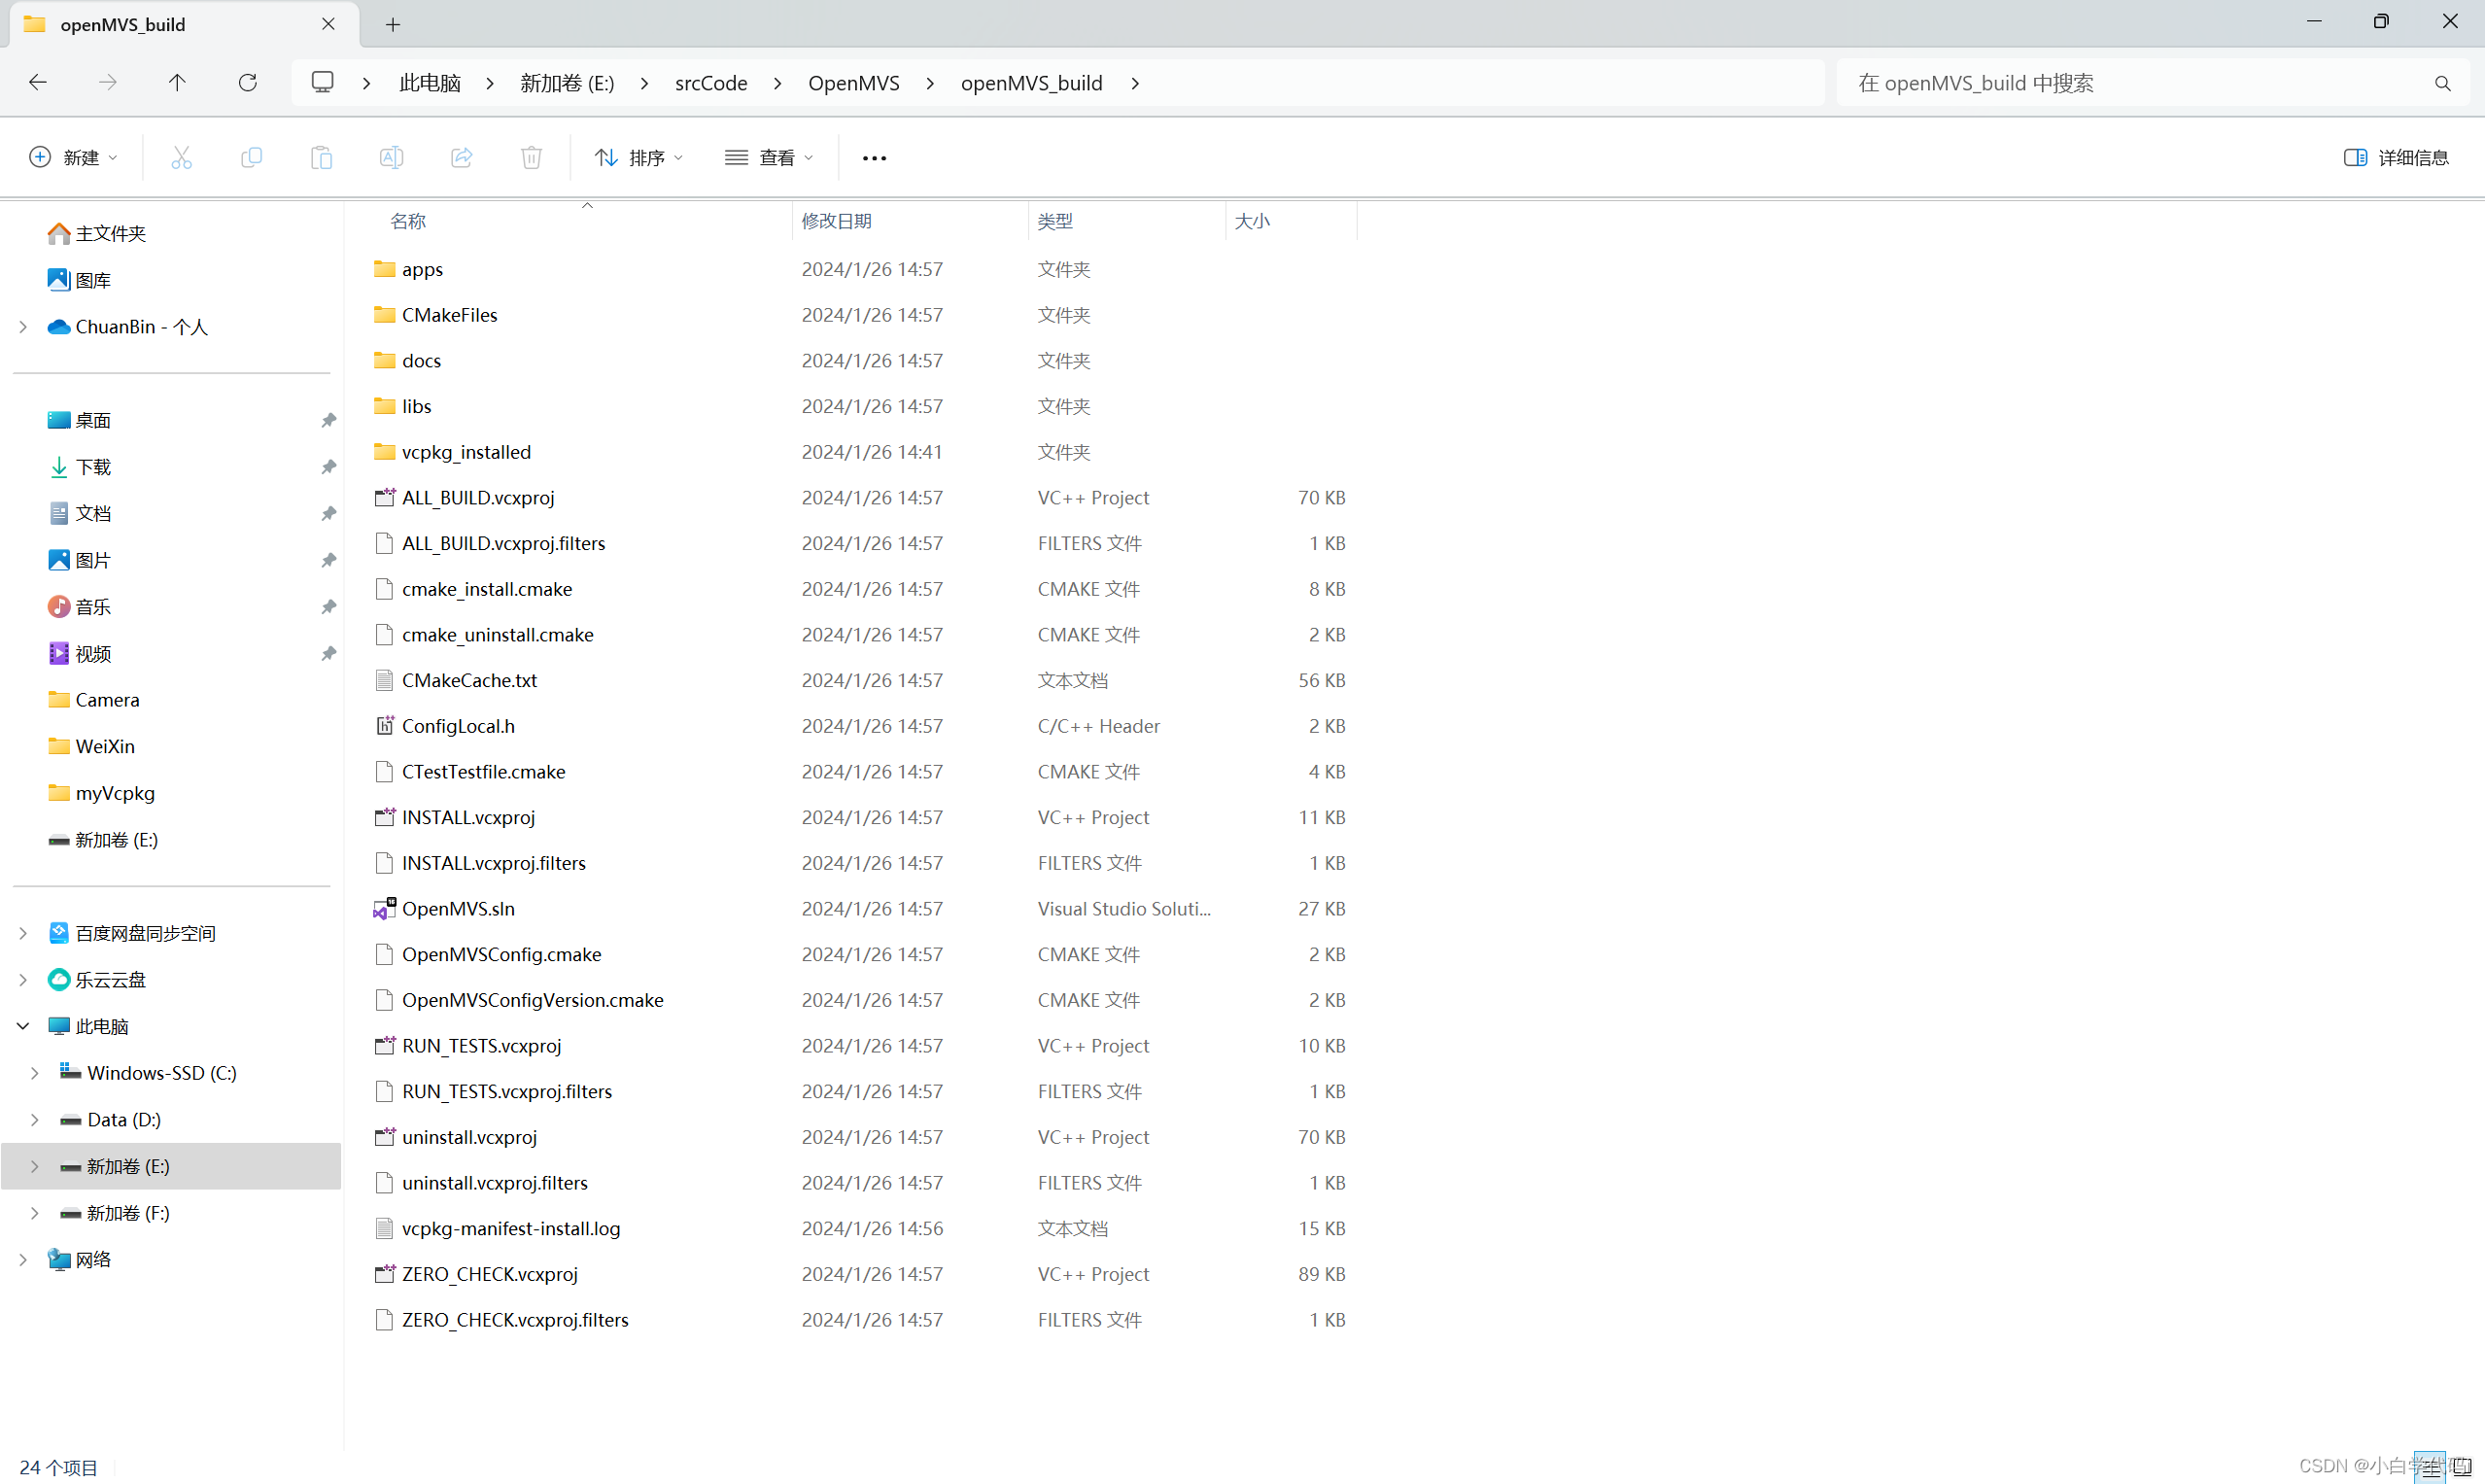Click the Delete trash icon
Image resolution: width=2485 pixels, height=1484 pixels.
pyautogui.click(x=531, y=157)
